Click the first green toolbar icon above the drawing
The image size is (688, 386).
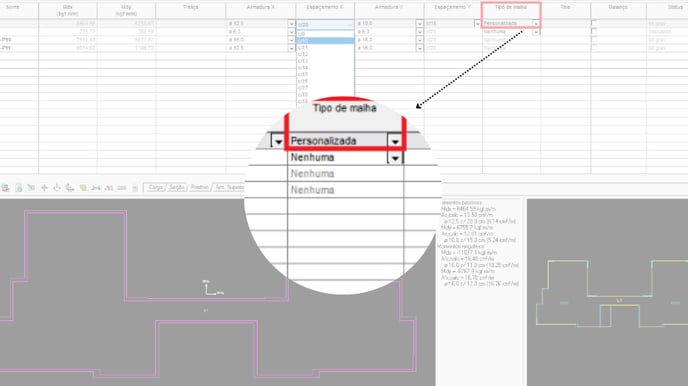[5, 188]
